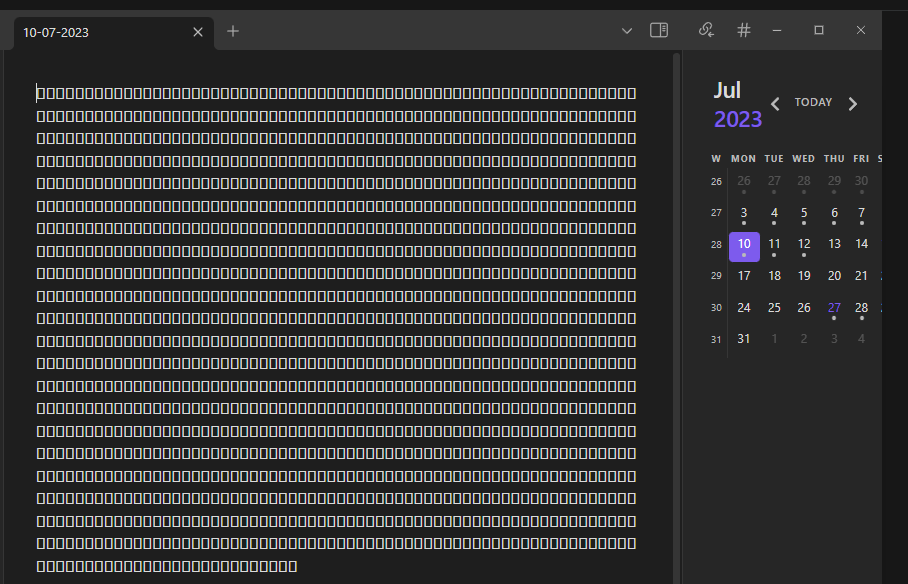Viewport: 908px width, 584px height.
Task: Open week number 29 in the calendar
Action: [716, 276]
